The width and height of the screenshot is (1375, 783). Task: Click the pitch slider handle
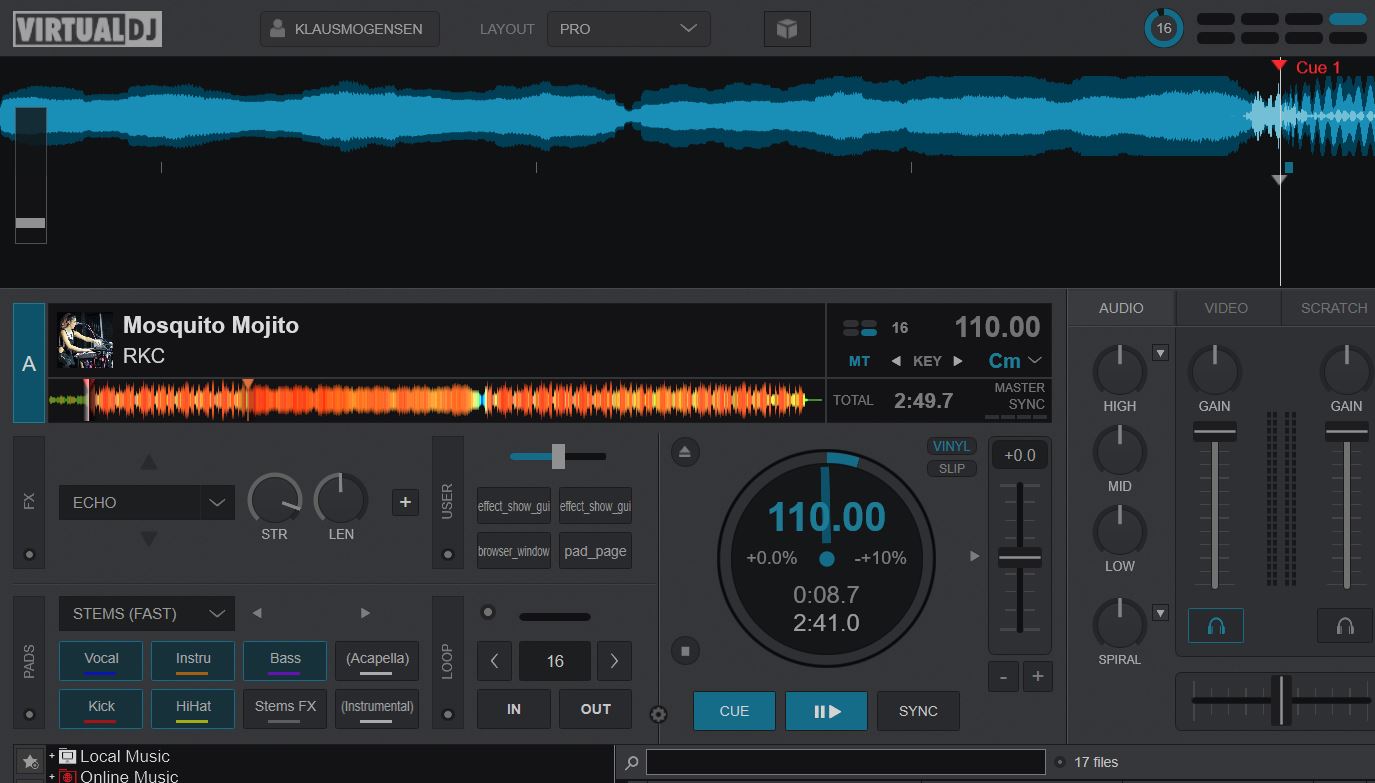click(x=1019, y=558)
